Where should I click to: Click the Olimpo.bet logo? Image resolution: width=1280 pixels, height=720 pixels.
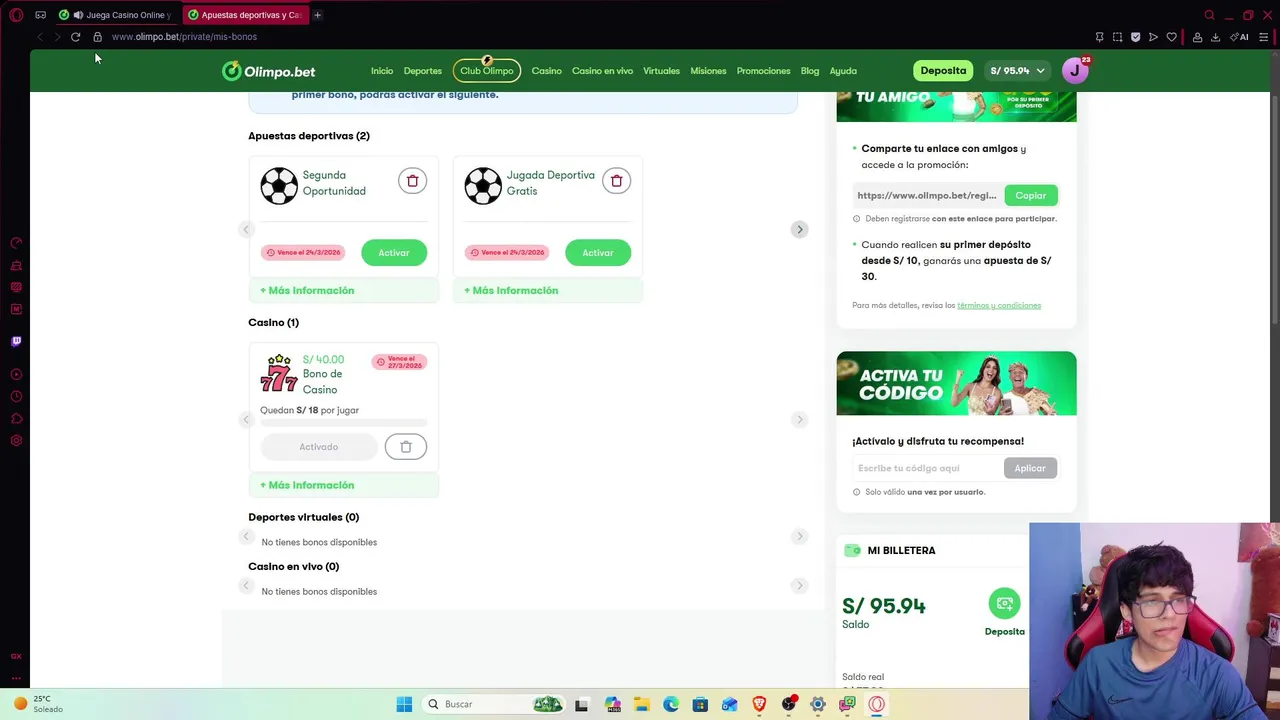[269, 71]
